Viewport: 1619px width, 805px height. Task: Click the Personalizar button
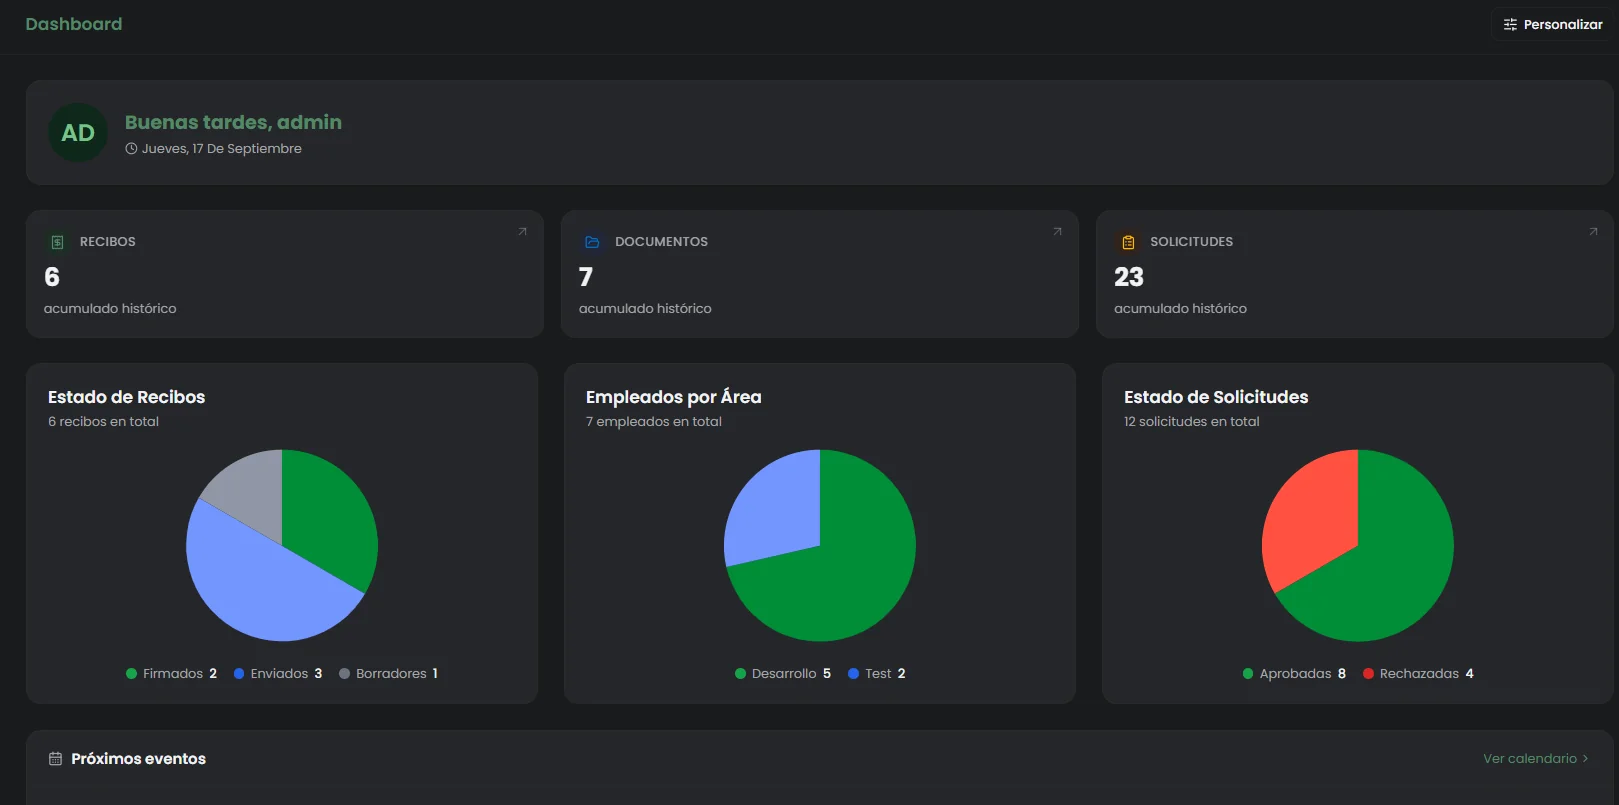[x=1553, y=24]
